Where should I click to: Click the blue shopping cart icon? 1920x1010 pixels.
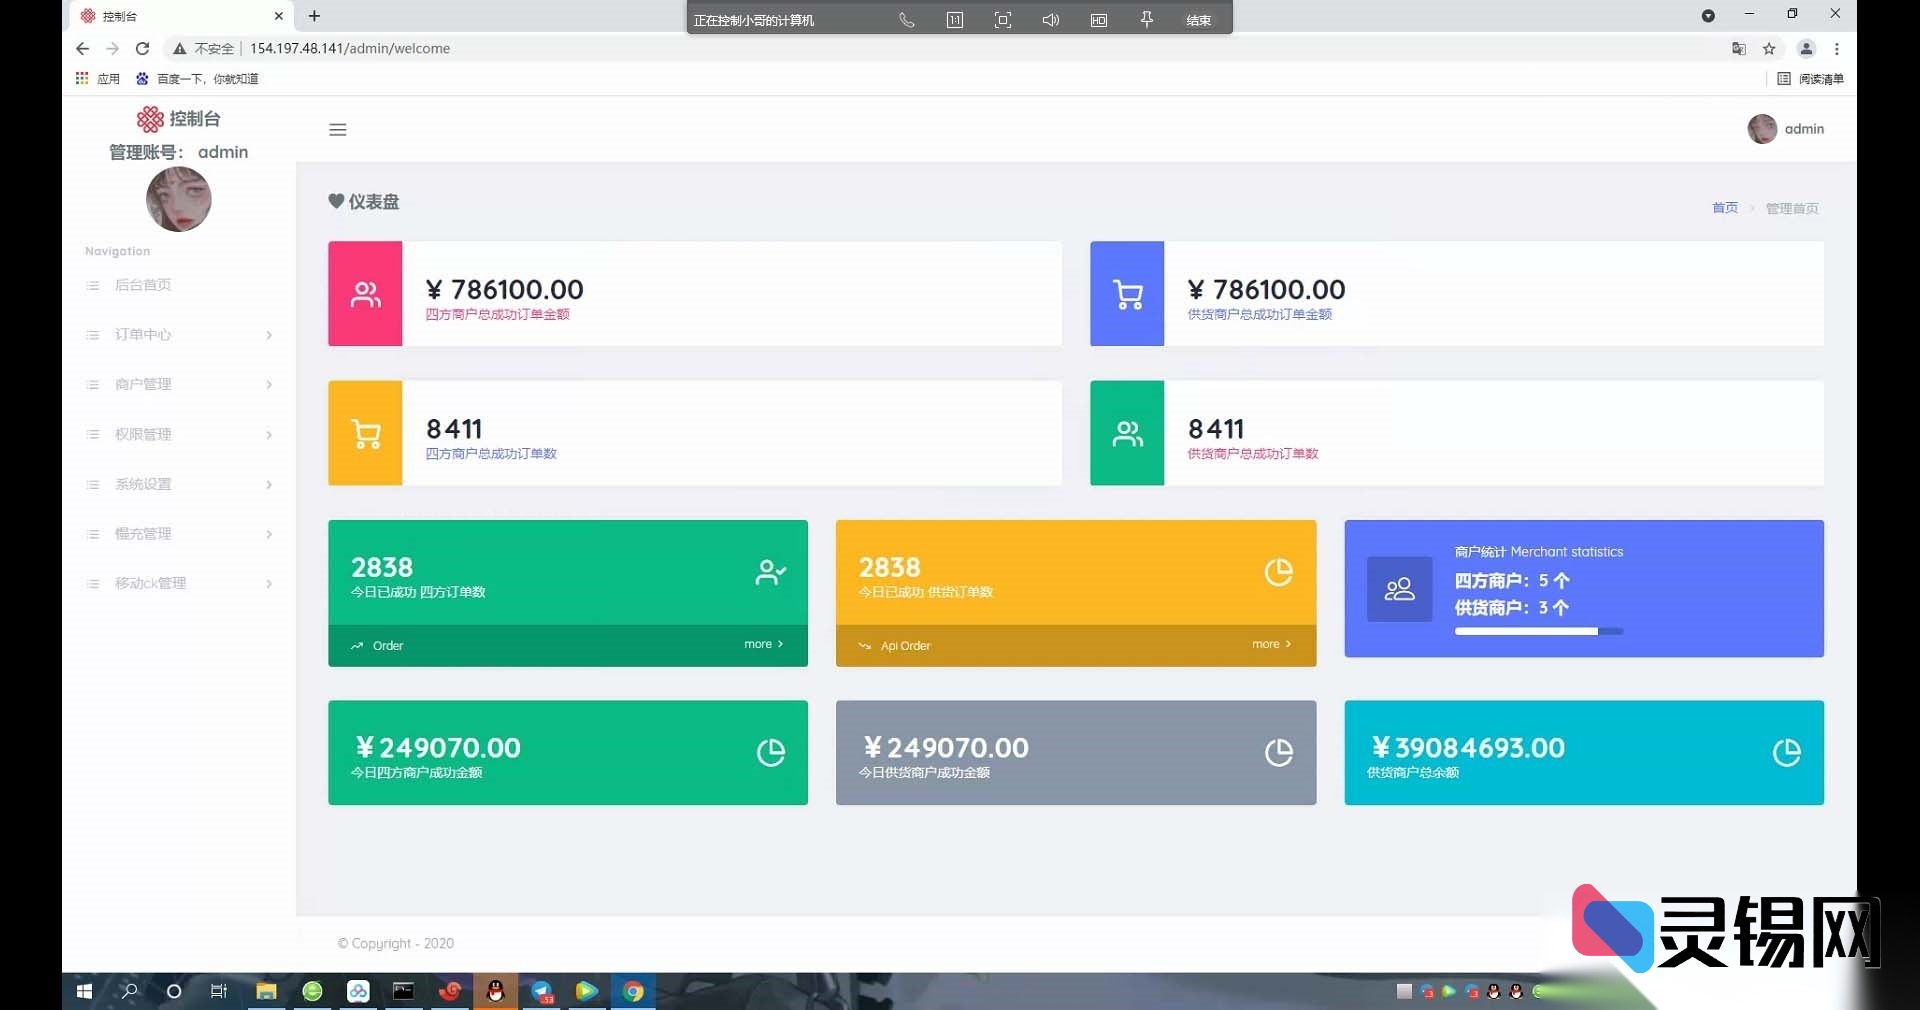point(1127,294)
